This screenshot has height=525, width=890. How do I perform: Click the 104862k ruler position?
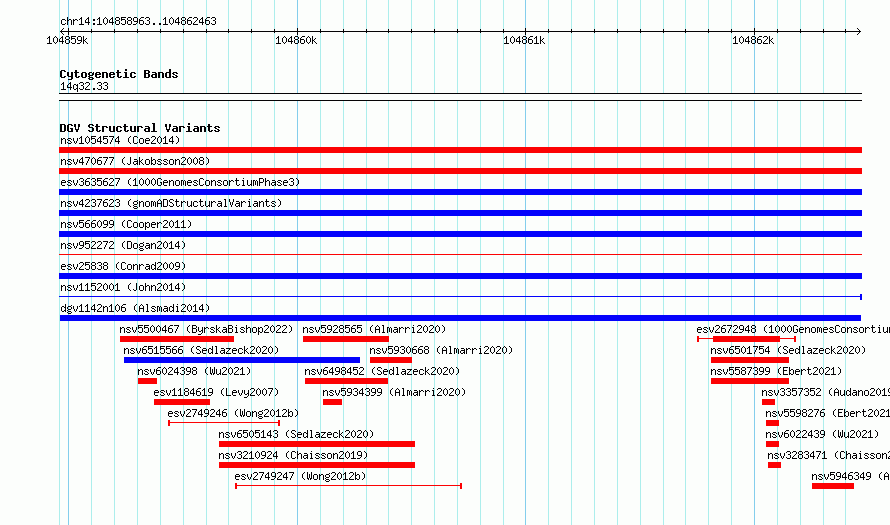tap(753, 40)
